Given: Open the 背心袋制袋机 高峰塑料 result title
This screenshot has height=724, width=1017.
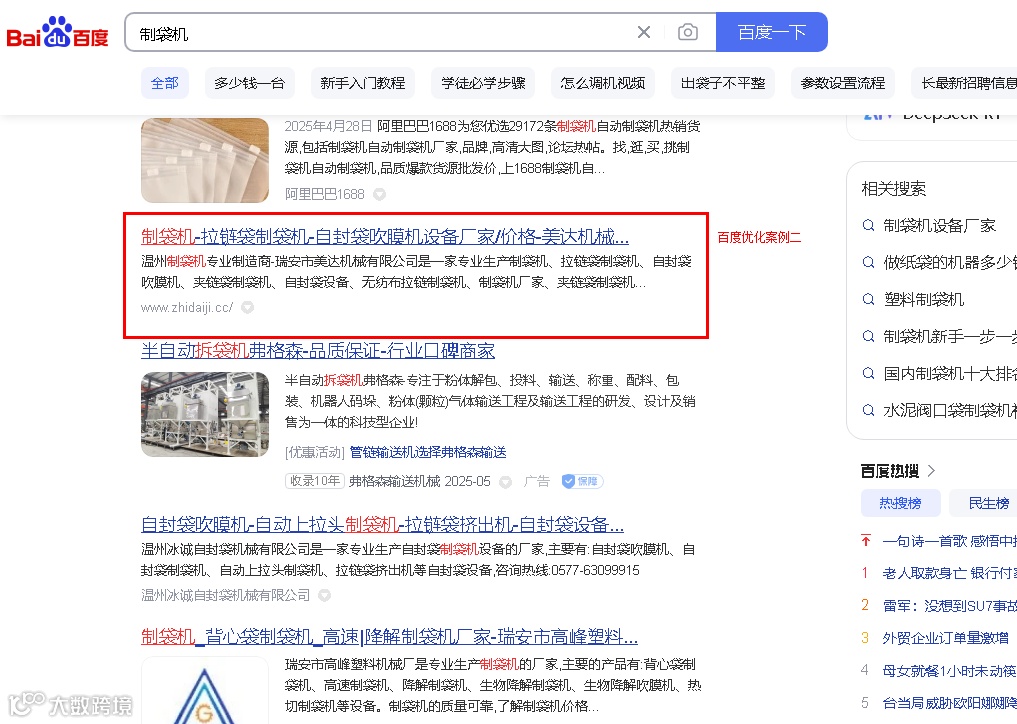Looking at the screenshot, I should tap(389, 637).
